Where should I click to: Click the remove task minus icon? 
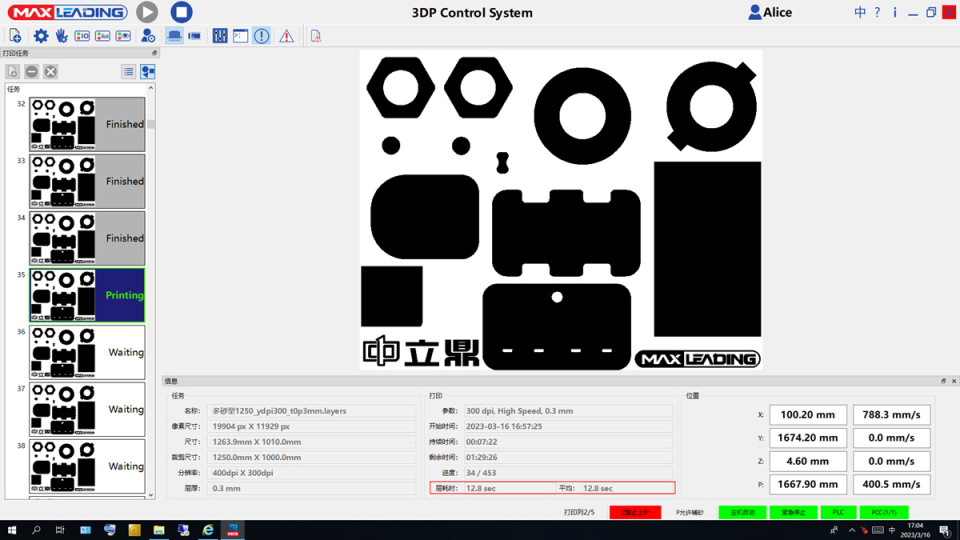[32, 72]
